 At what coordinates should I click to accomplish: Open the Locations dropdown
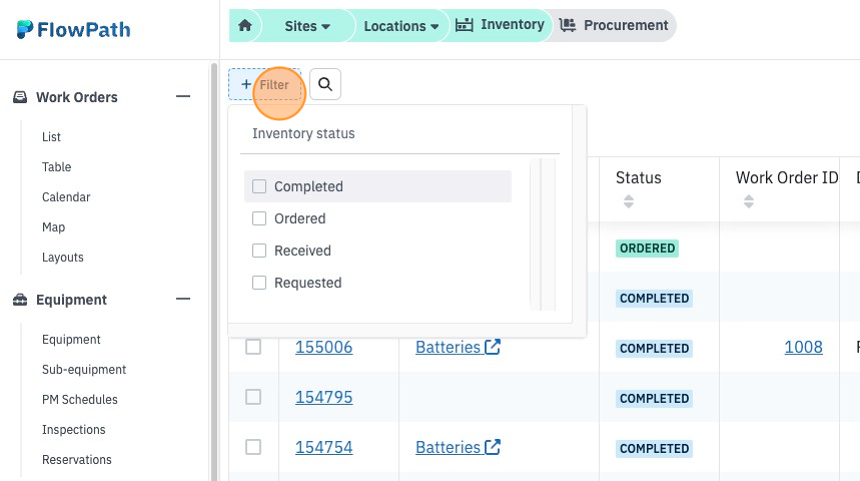pos(401,26)
